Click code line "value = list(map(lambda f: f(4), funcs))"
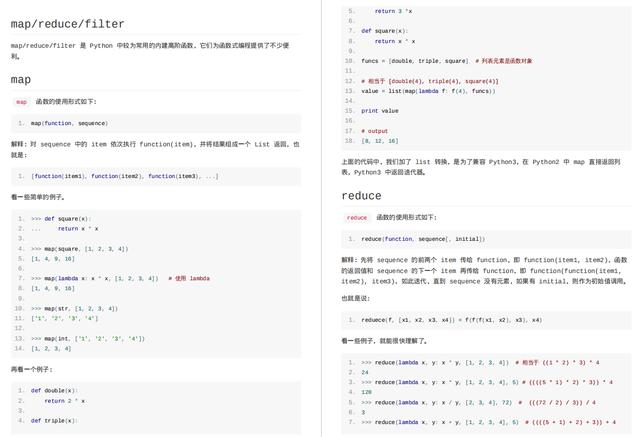Image resolution: width=640 pixels, height=437 pixels. click(x=428, y=91)
